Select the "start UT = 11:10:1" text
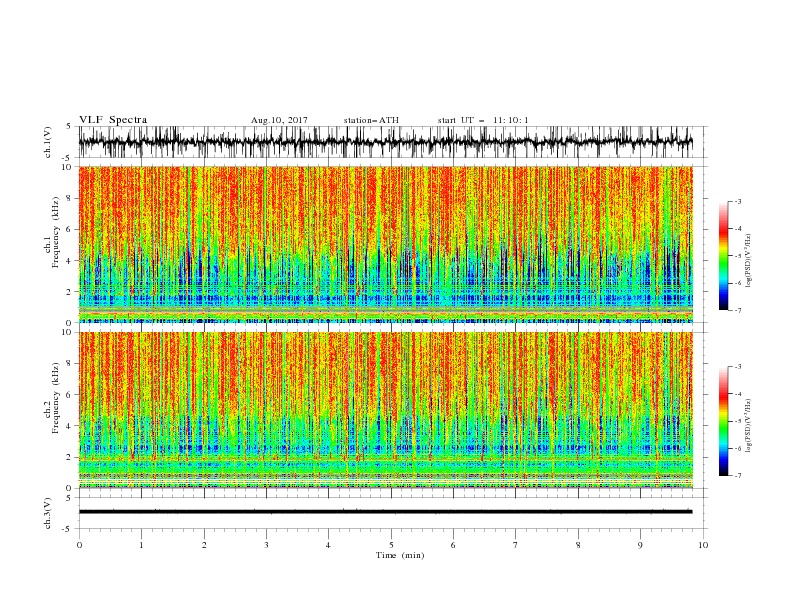 click(x=483, y=120)
